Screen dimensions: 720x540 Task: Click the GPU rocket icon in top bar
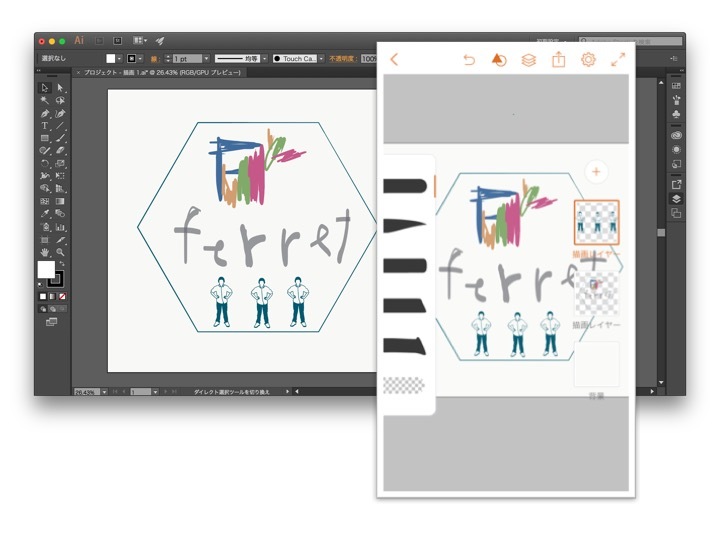tap(160, 41)
